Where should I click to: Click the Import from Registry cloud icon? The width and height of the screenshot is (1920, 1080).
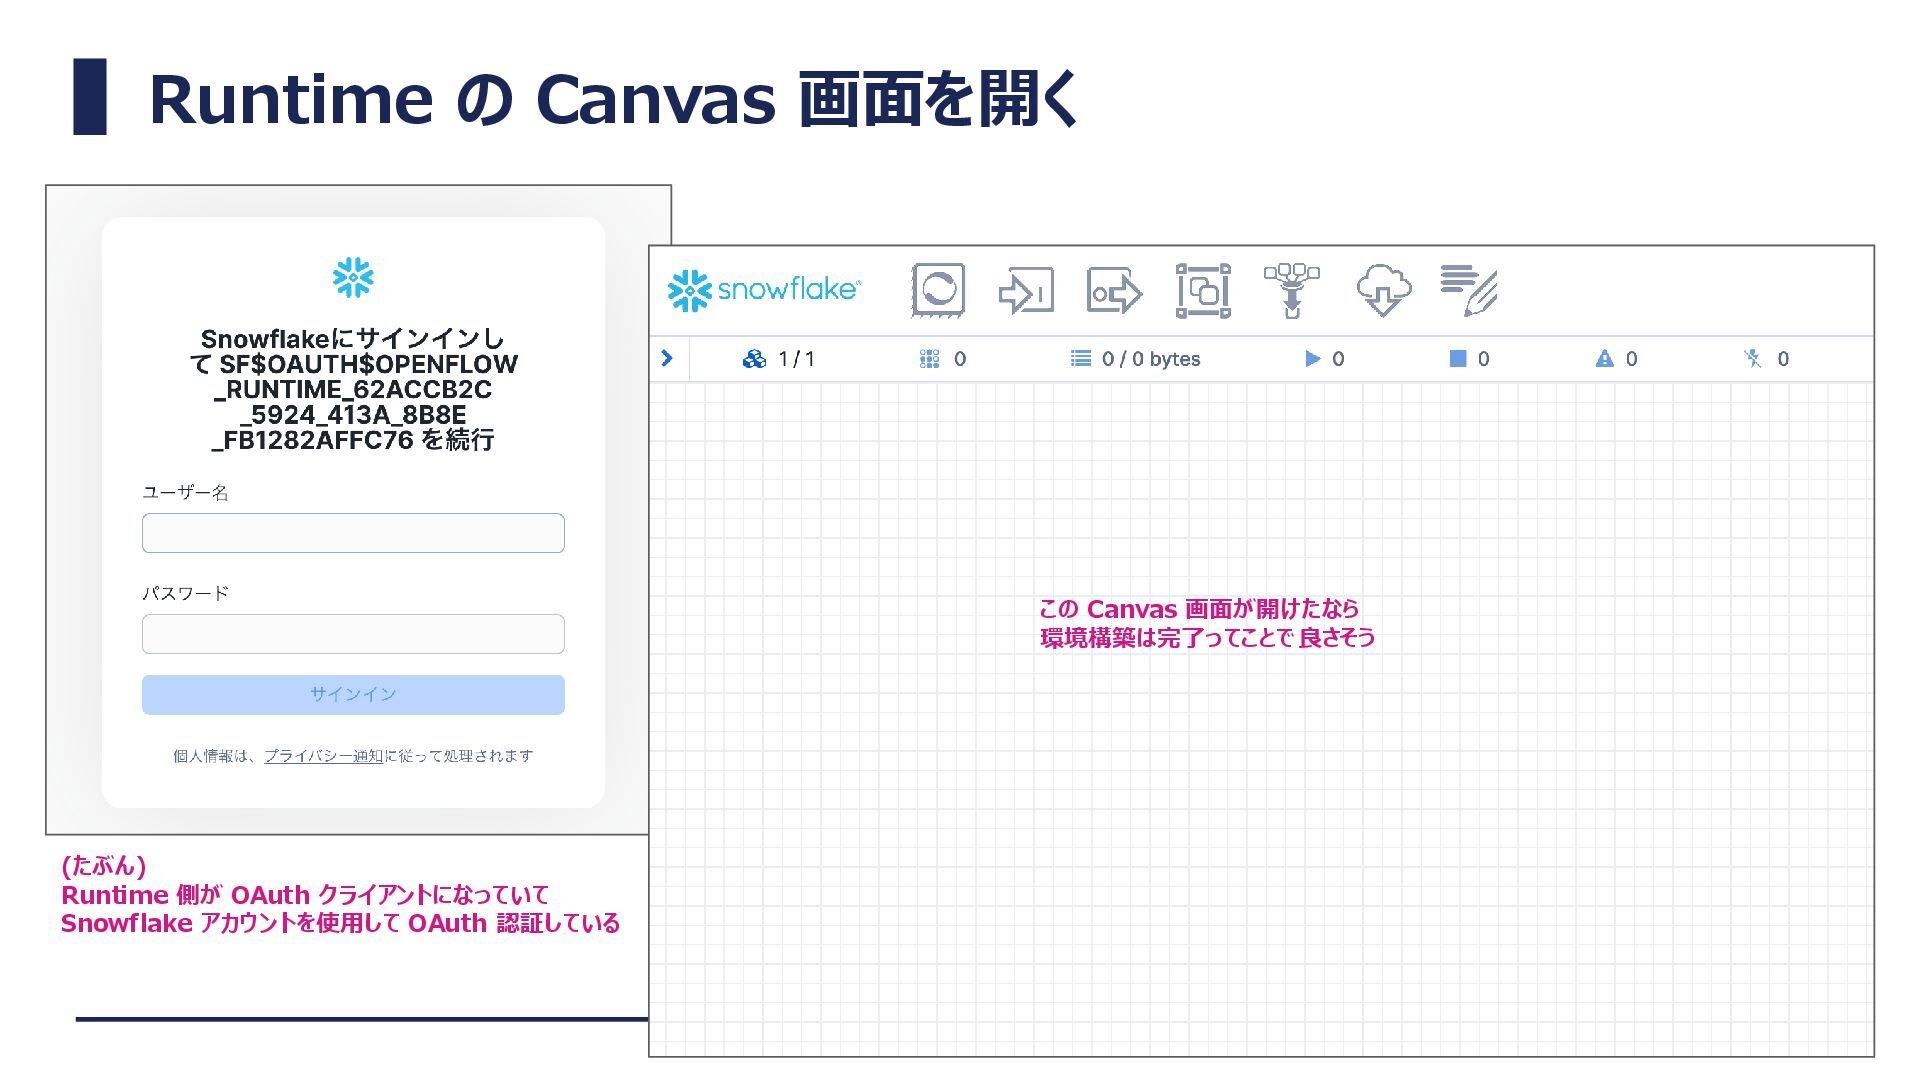[1383, 290]
